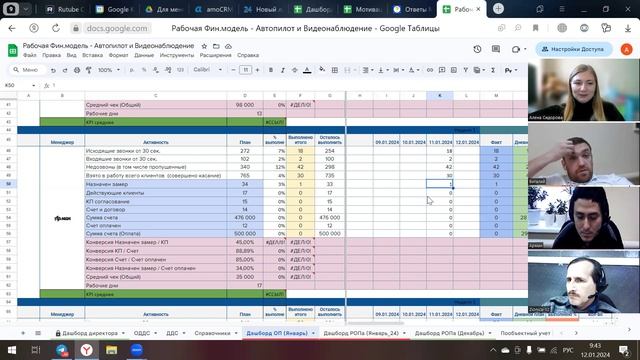Switch to Дашборд РОПа (Январь_24) tab
640x360 pixels.
pyautogui.click(x=361, y=333)
